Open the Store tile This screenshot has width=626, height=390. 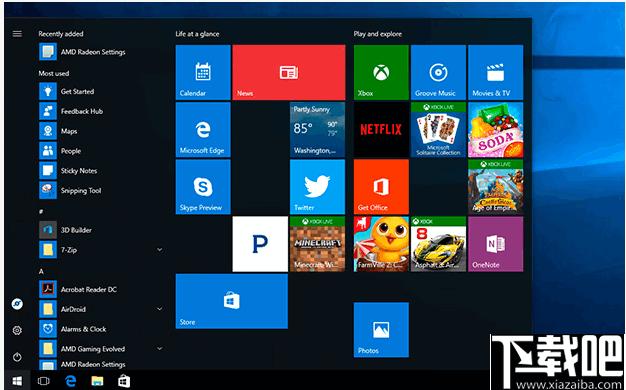[x=232, y=301]
